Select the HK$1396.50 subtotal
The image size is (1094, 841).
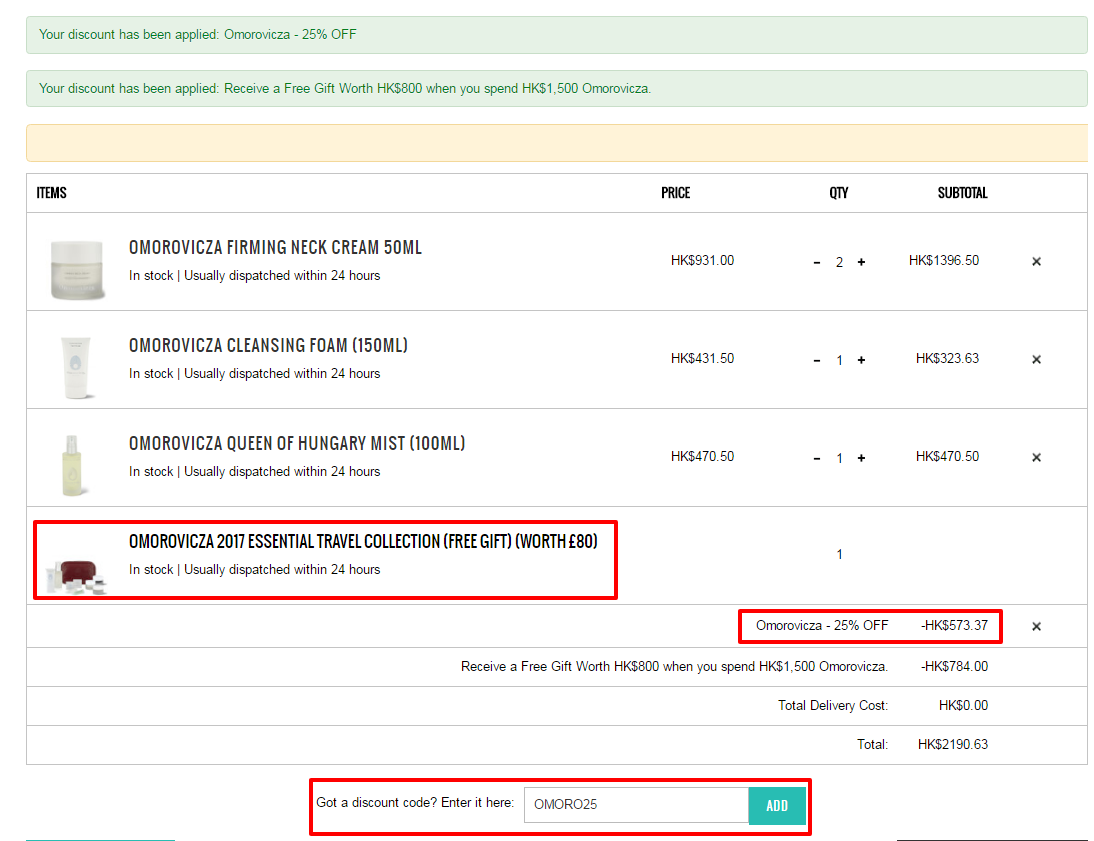[944, 260]
